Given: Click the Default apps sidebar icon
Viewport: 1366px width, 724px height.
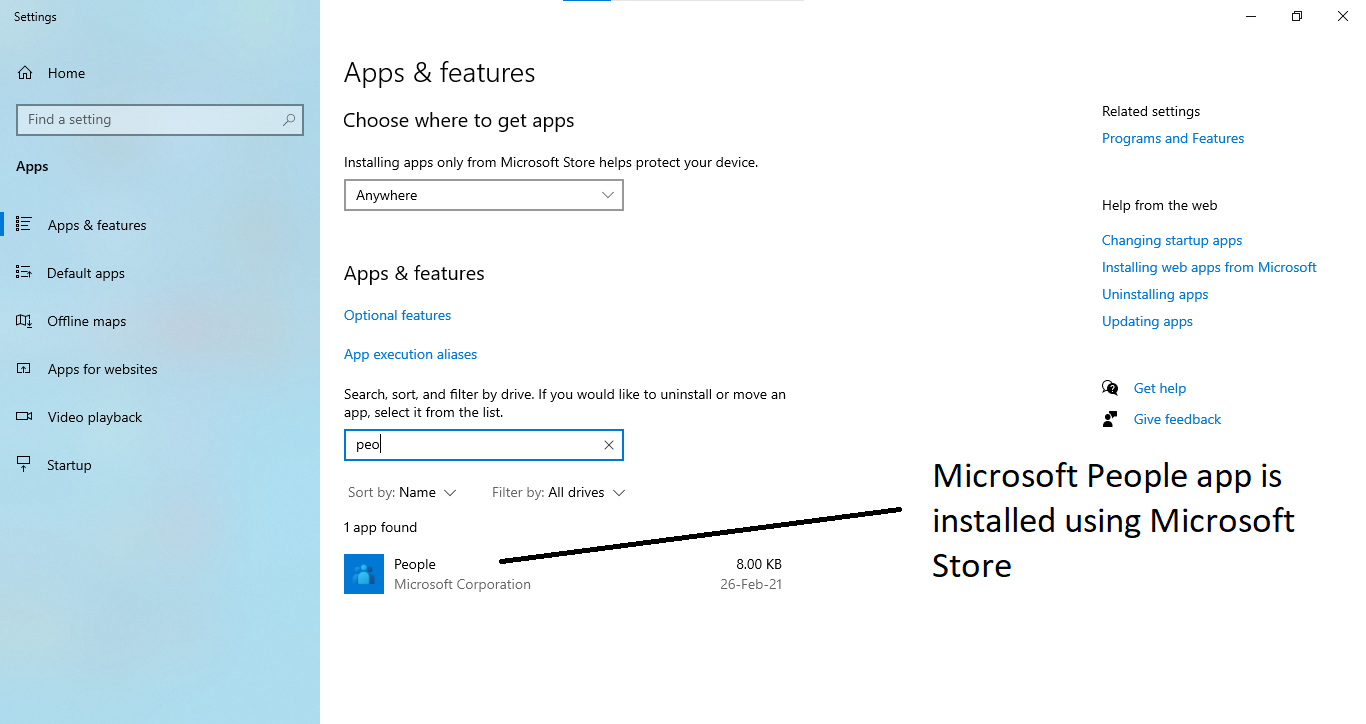Looking at the screenshot, I should click(x=24, y=272).
